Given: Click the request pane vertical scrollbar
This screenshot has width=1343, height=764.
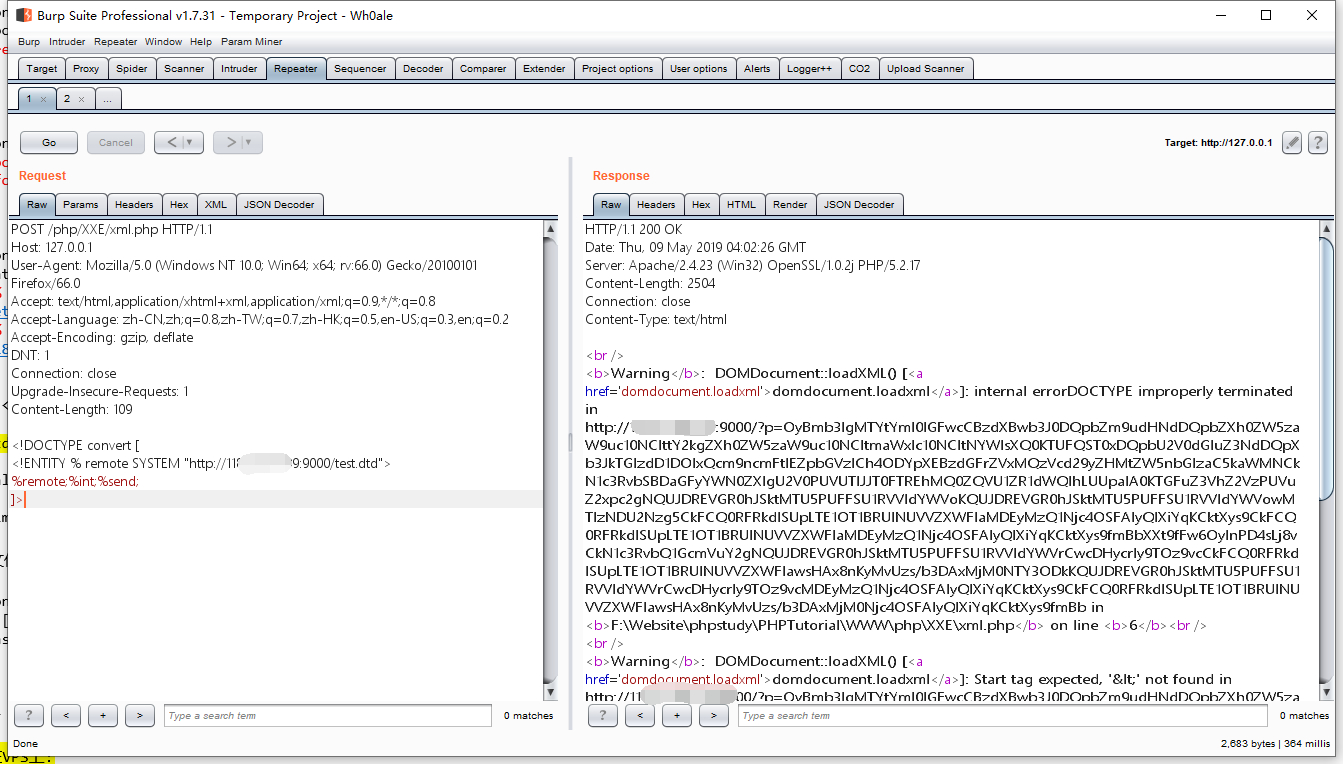Looking at the screenshot, I should 551,460.
